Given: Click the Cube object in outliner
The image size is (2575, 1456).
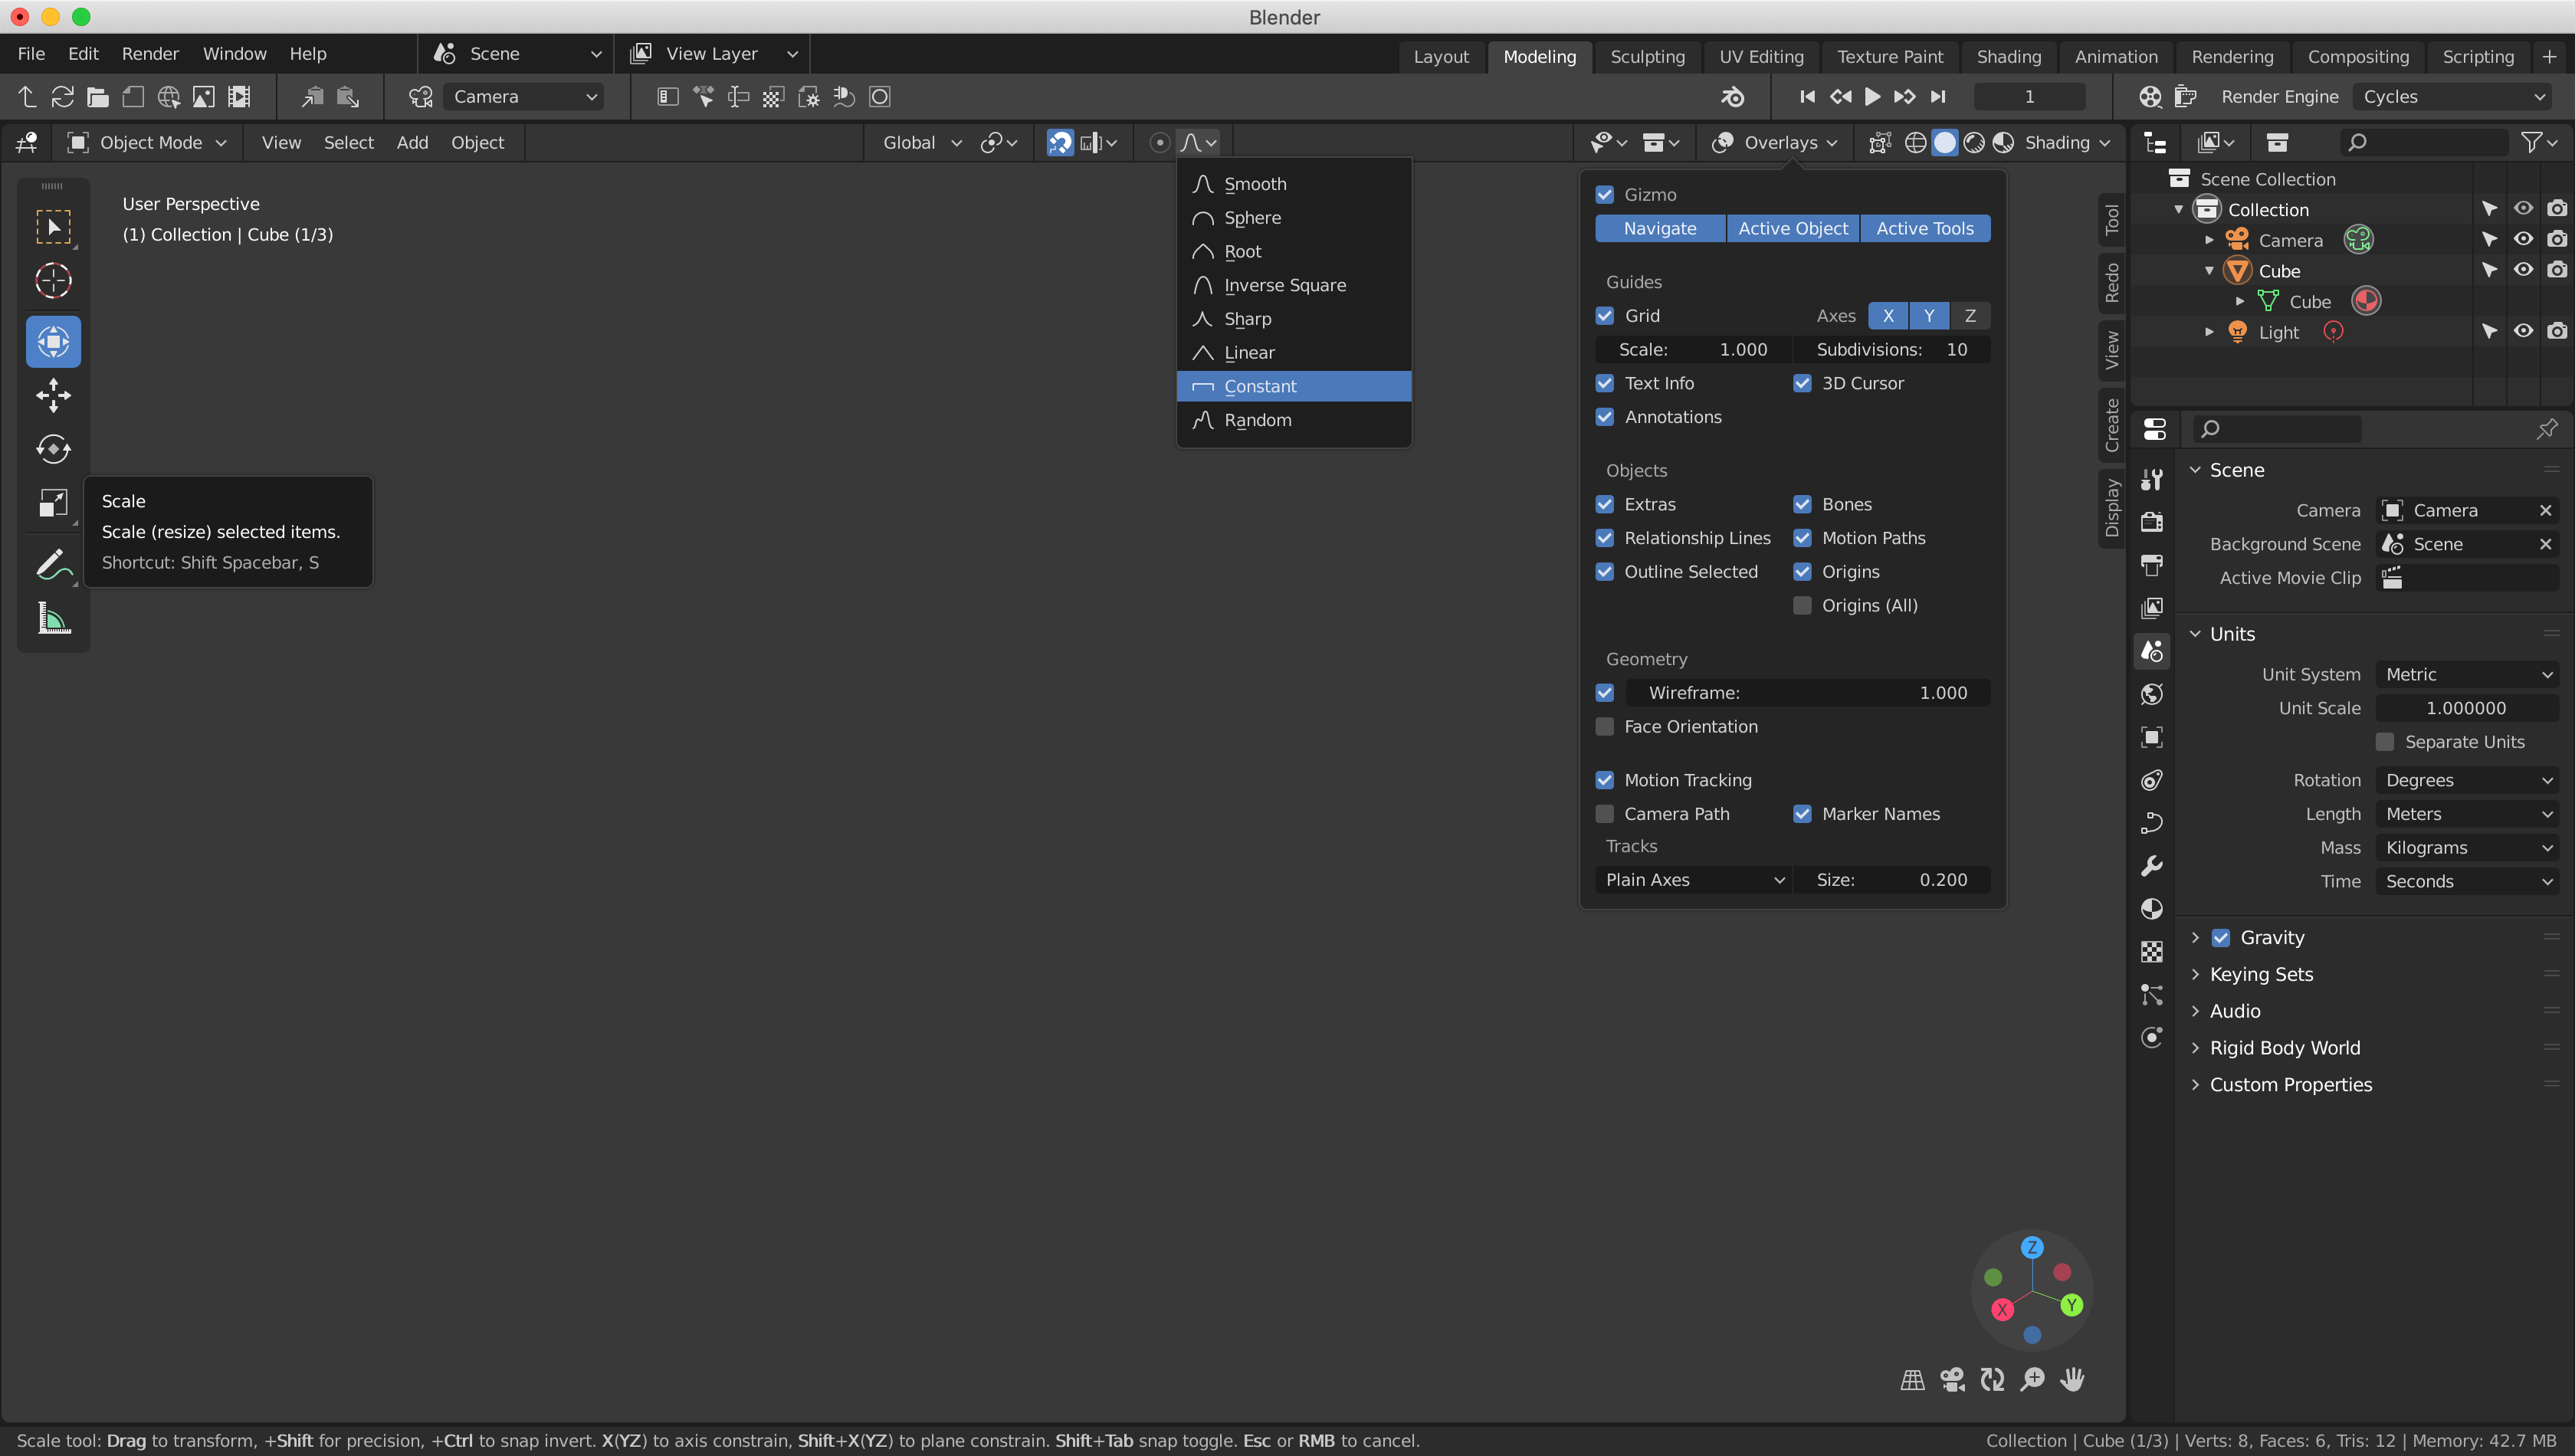Looking at the screenshot, I should (2280, 269).
